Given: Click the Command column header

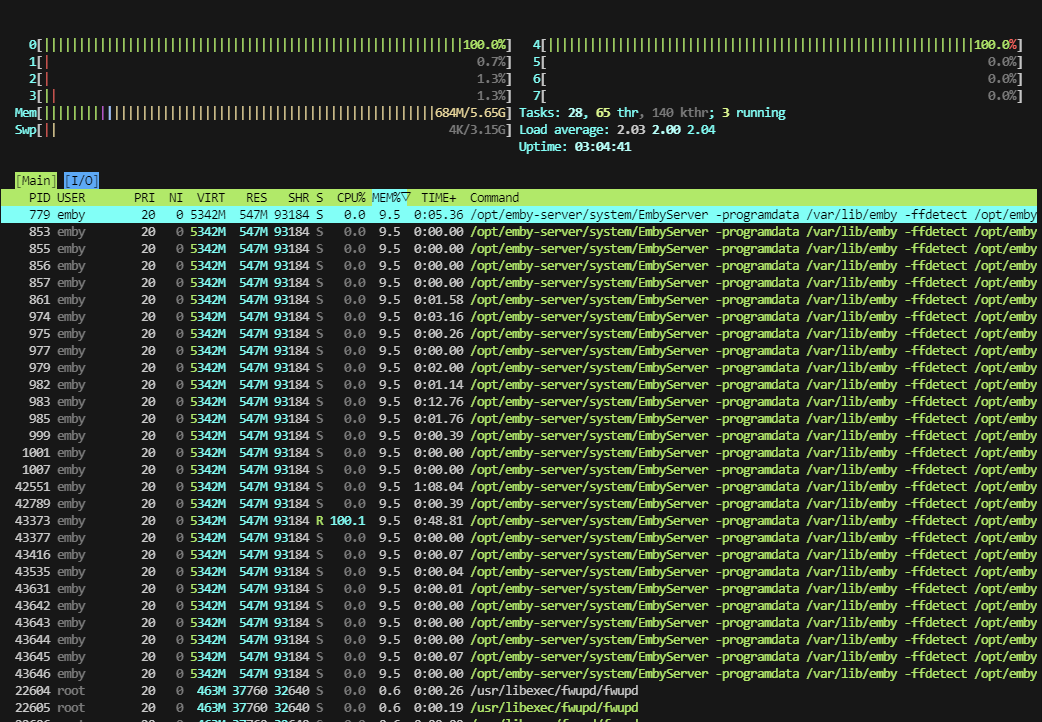Looking at the screenshot, I should pyautogui.click(x=494, y=198).
